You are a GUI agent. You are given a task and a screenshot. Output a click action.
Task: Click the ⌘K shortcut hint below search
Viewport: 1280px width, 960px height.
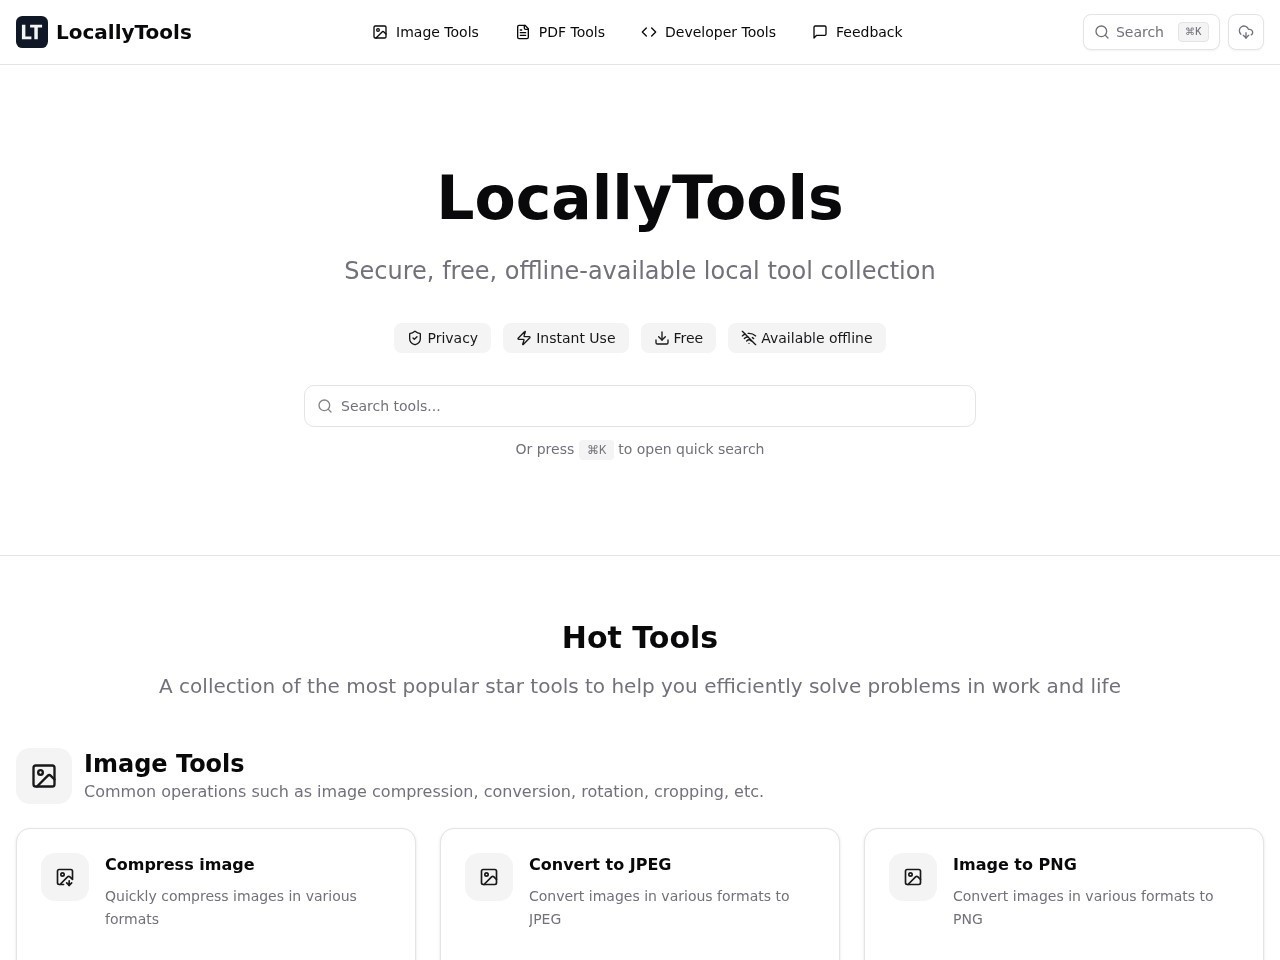coord(596,450)
